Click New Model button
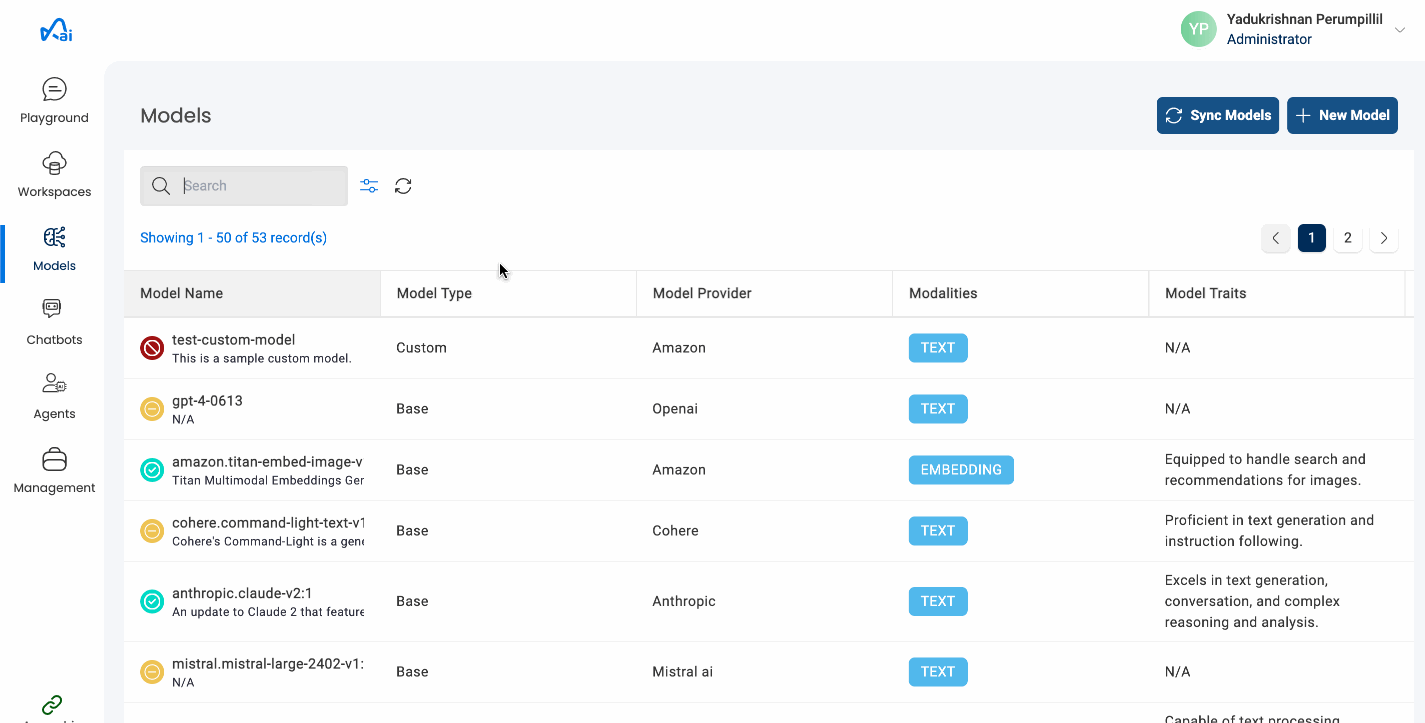 pyautogui.click(x=1342, y=115)
